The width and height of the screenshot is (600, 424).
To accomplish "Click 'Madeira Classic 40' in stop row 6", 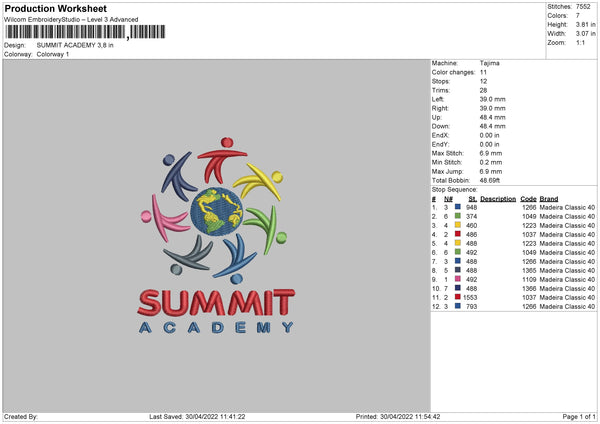I will point(567,253).
